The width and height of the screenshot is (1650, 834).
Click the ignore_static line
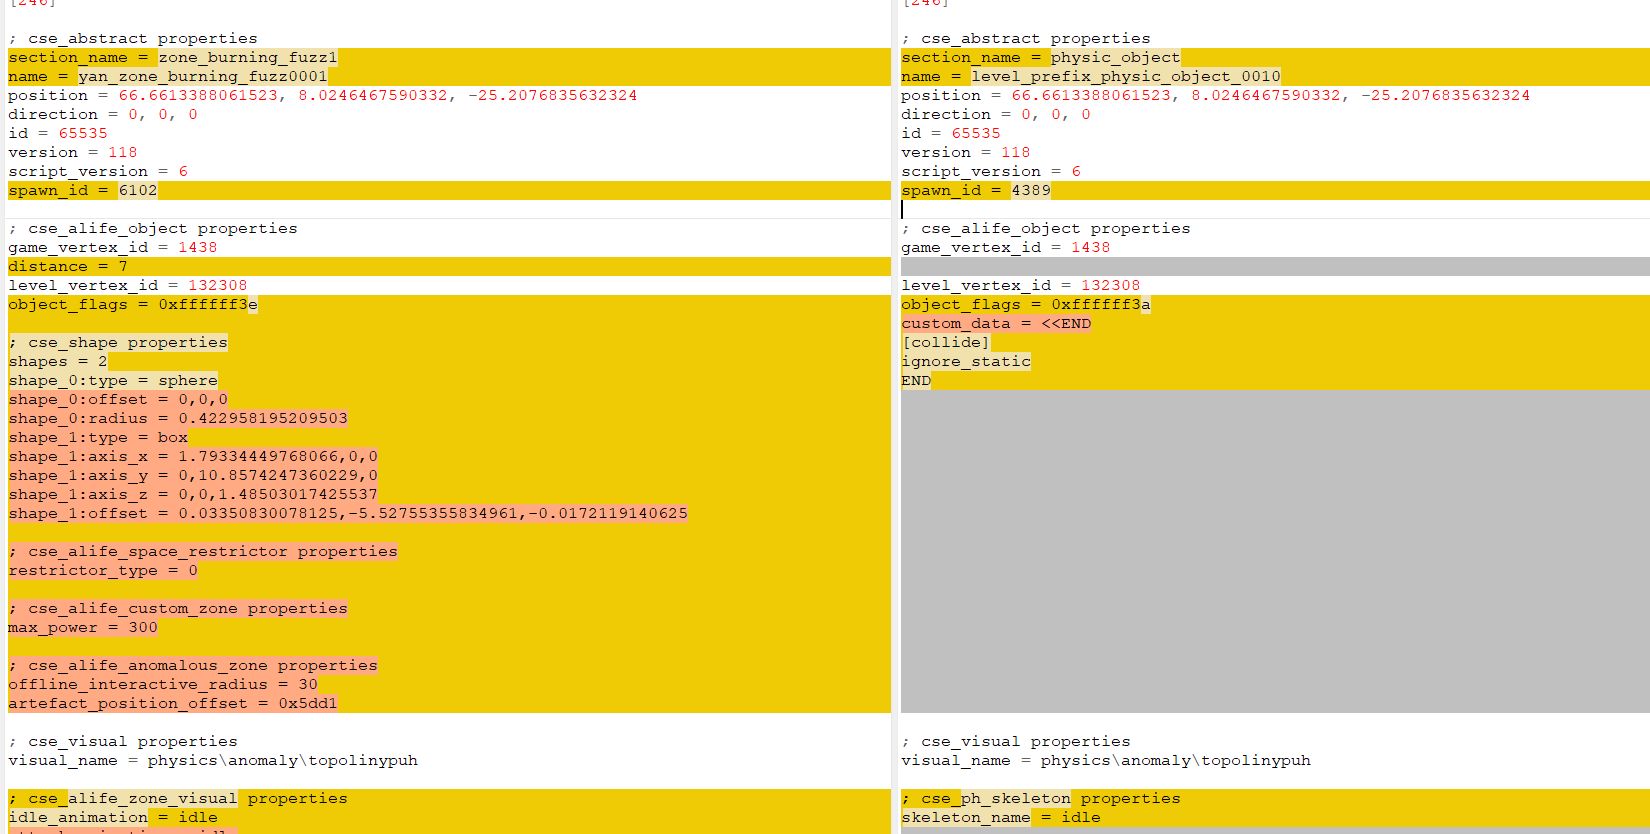pyautogui.click(x=966, y=361)
